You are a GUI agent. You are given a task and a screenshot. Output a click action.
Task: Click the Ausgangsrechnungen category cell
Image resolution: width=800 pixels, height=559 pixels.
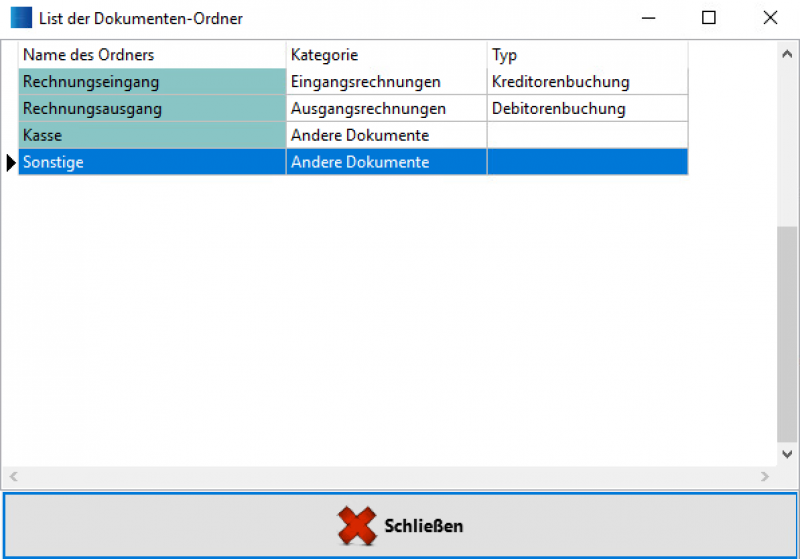[x=386, y=108]
